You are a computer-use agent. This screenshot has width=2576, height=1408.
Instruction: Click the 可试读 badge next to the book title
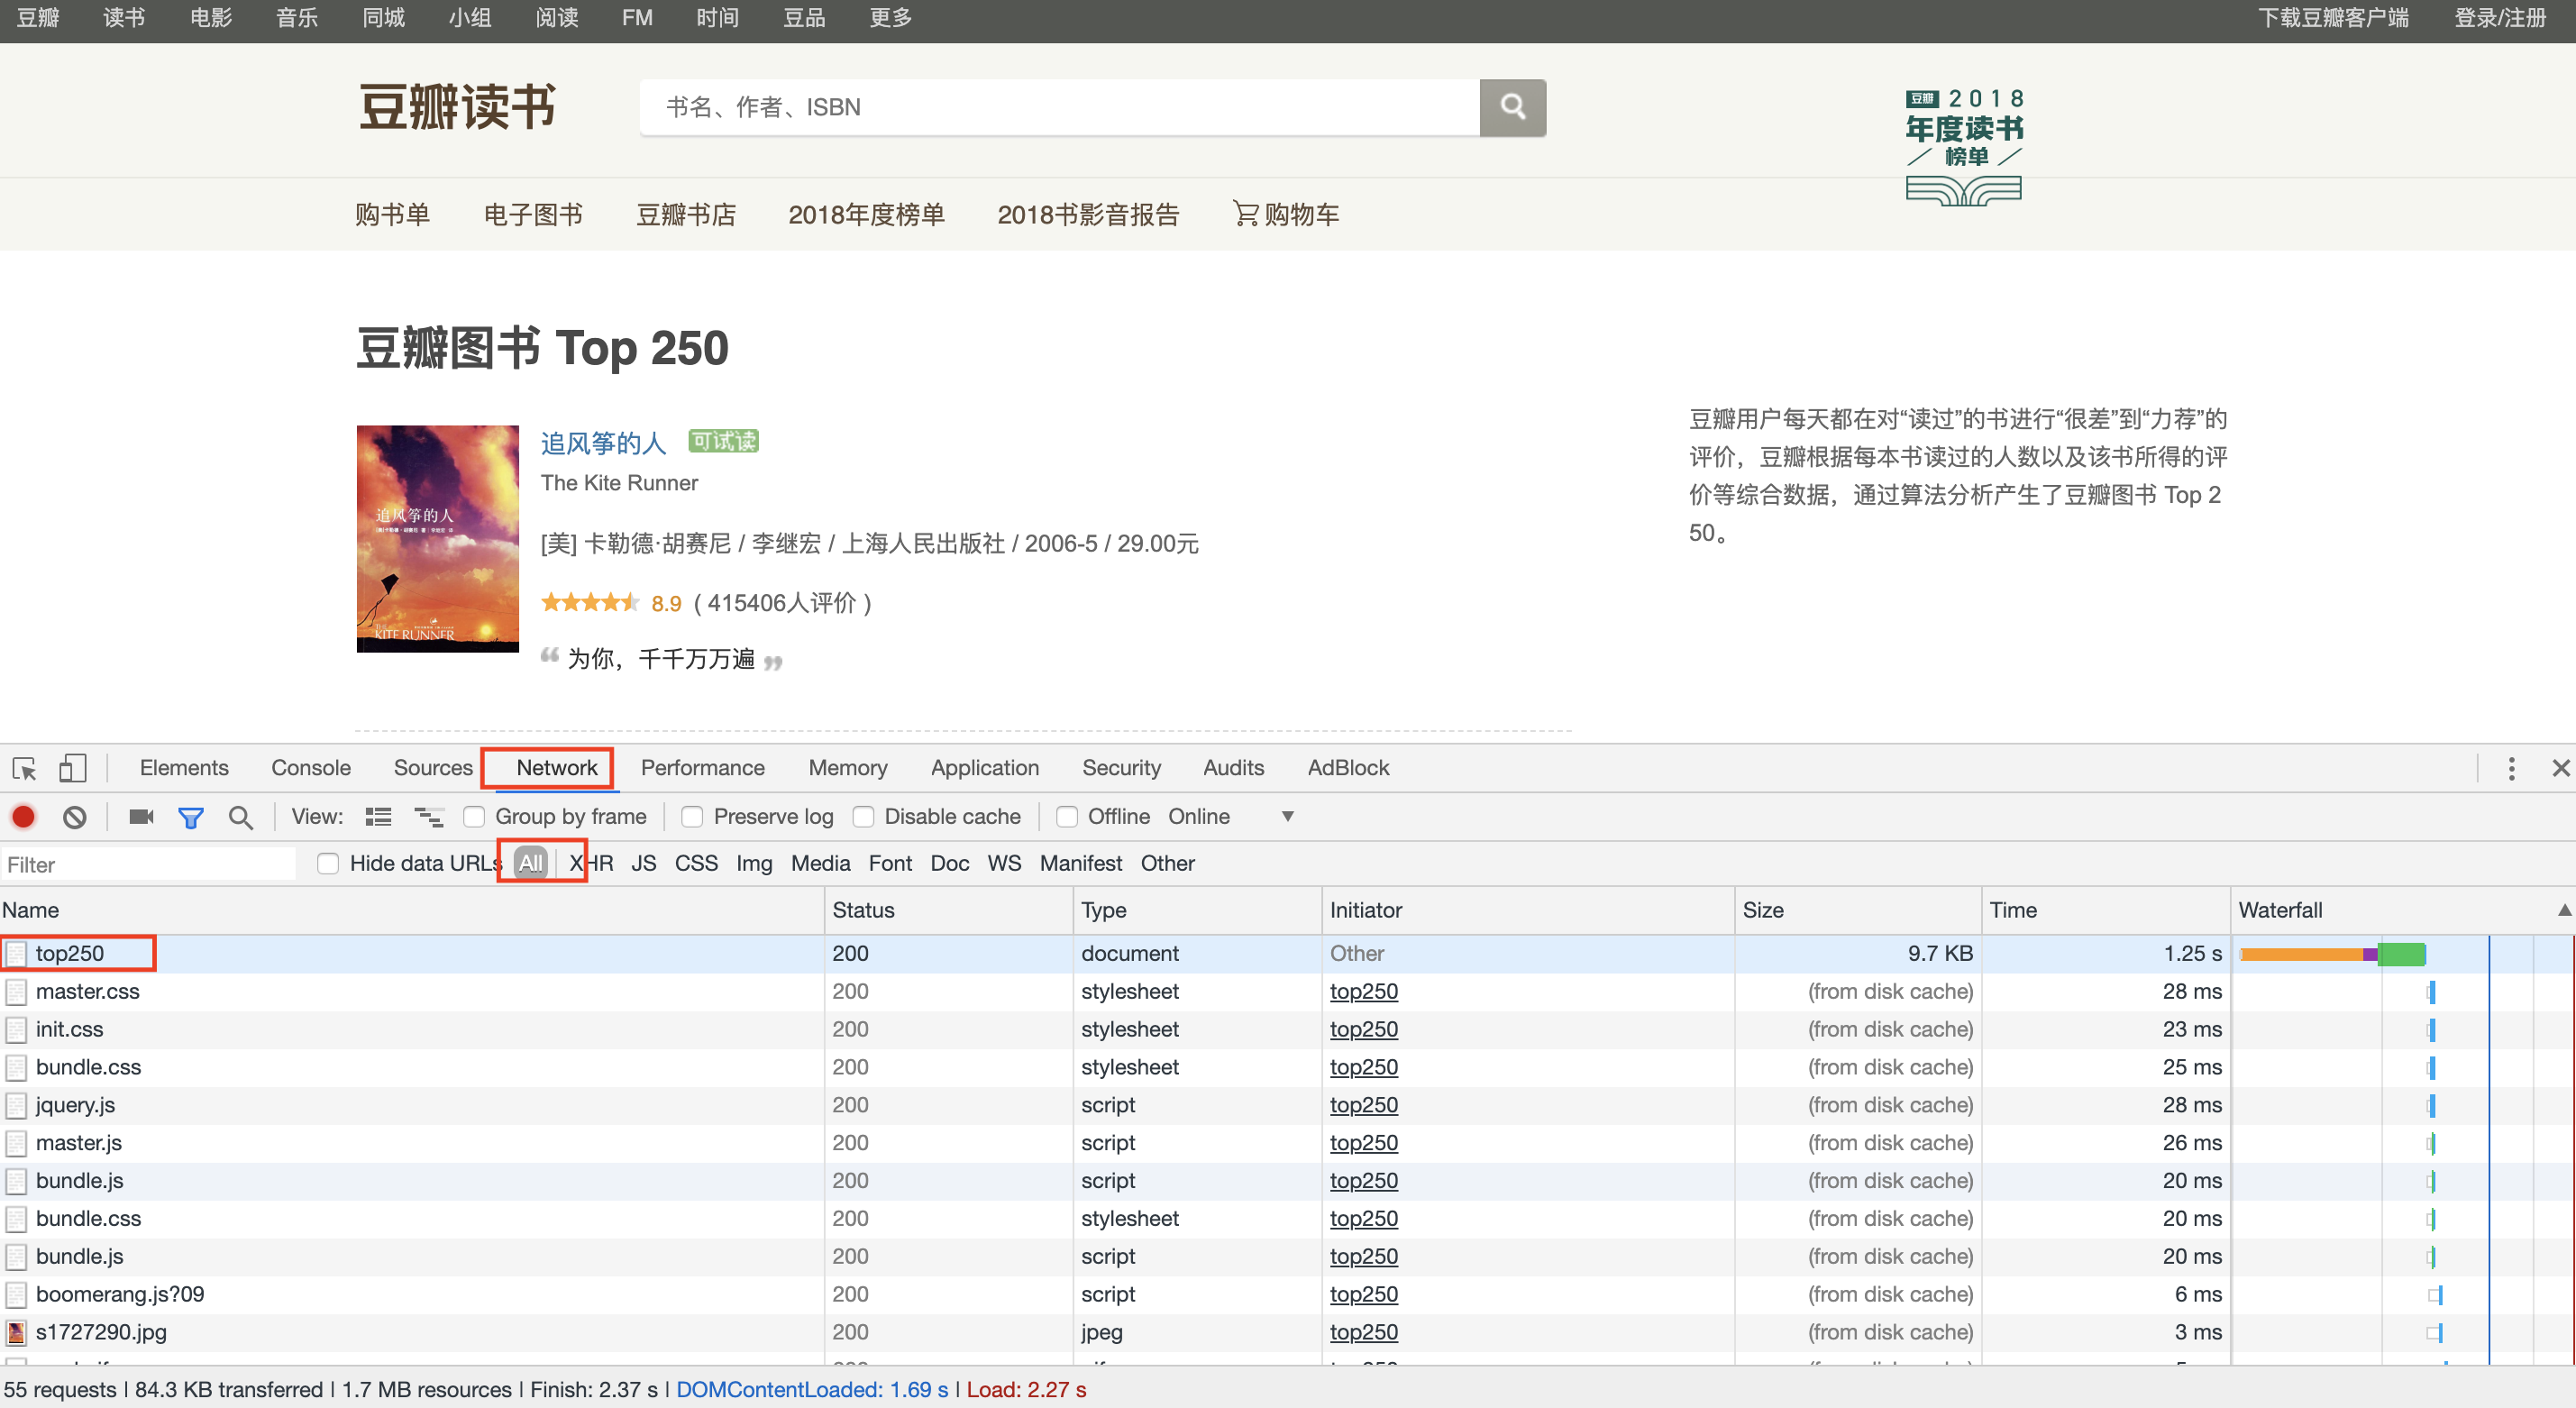click(x=723, y=441)
